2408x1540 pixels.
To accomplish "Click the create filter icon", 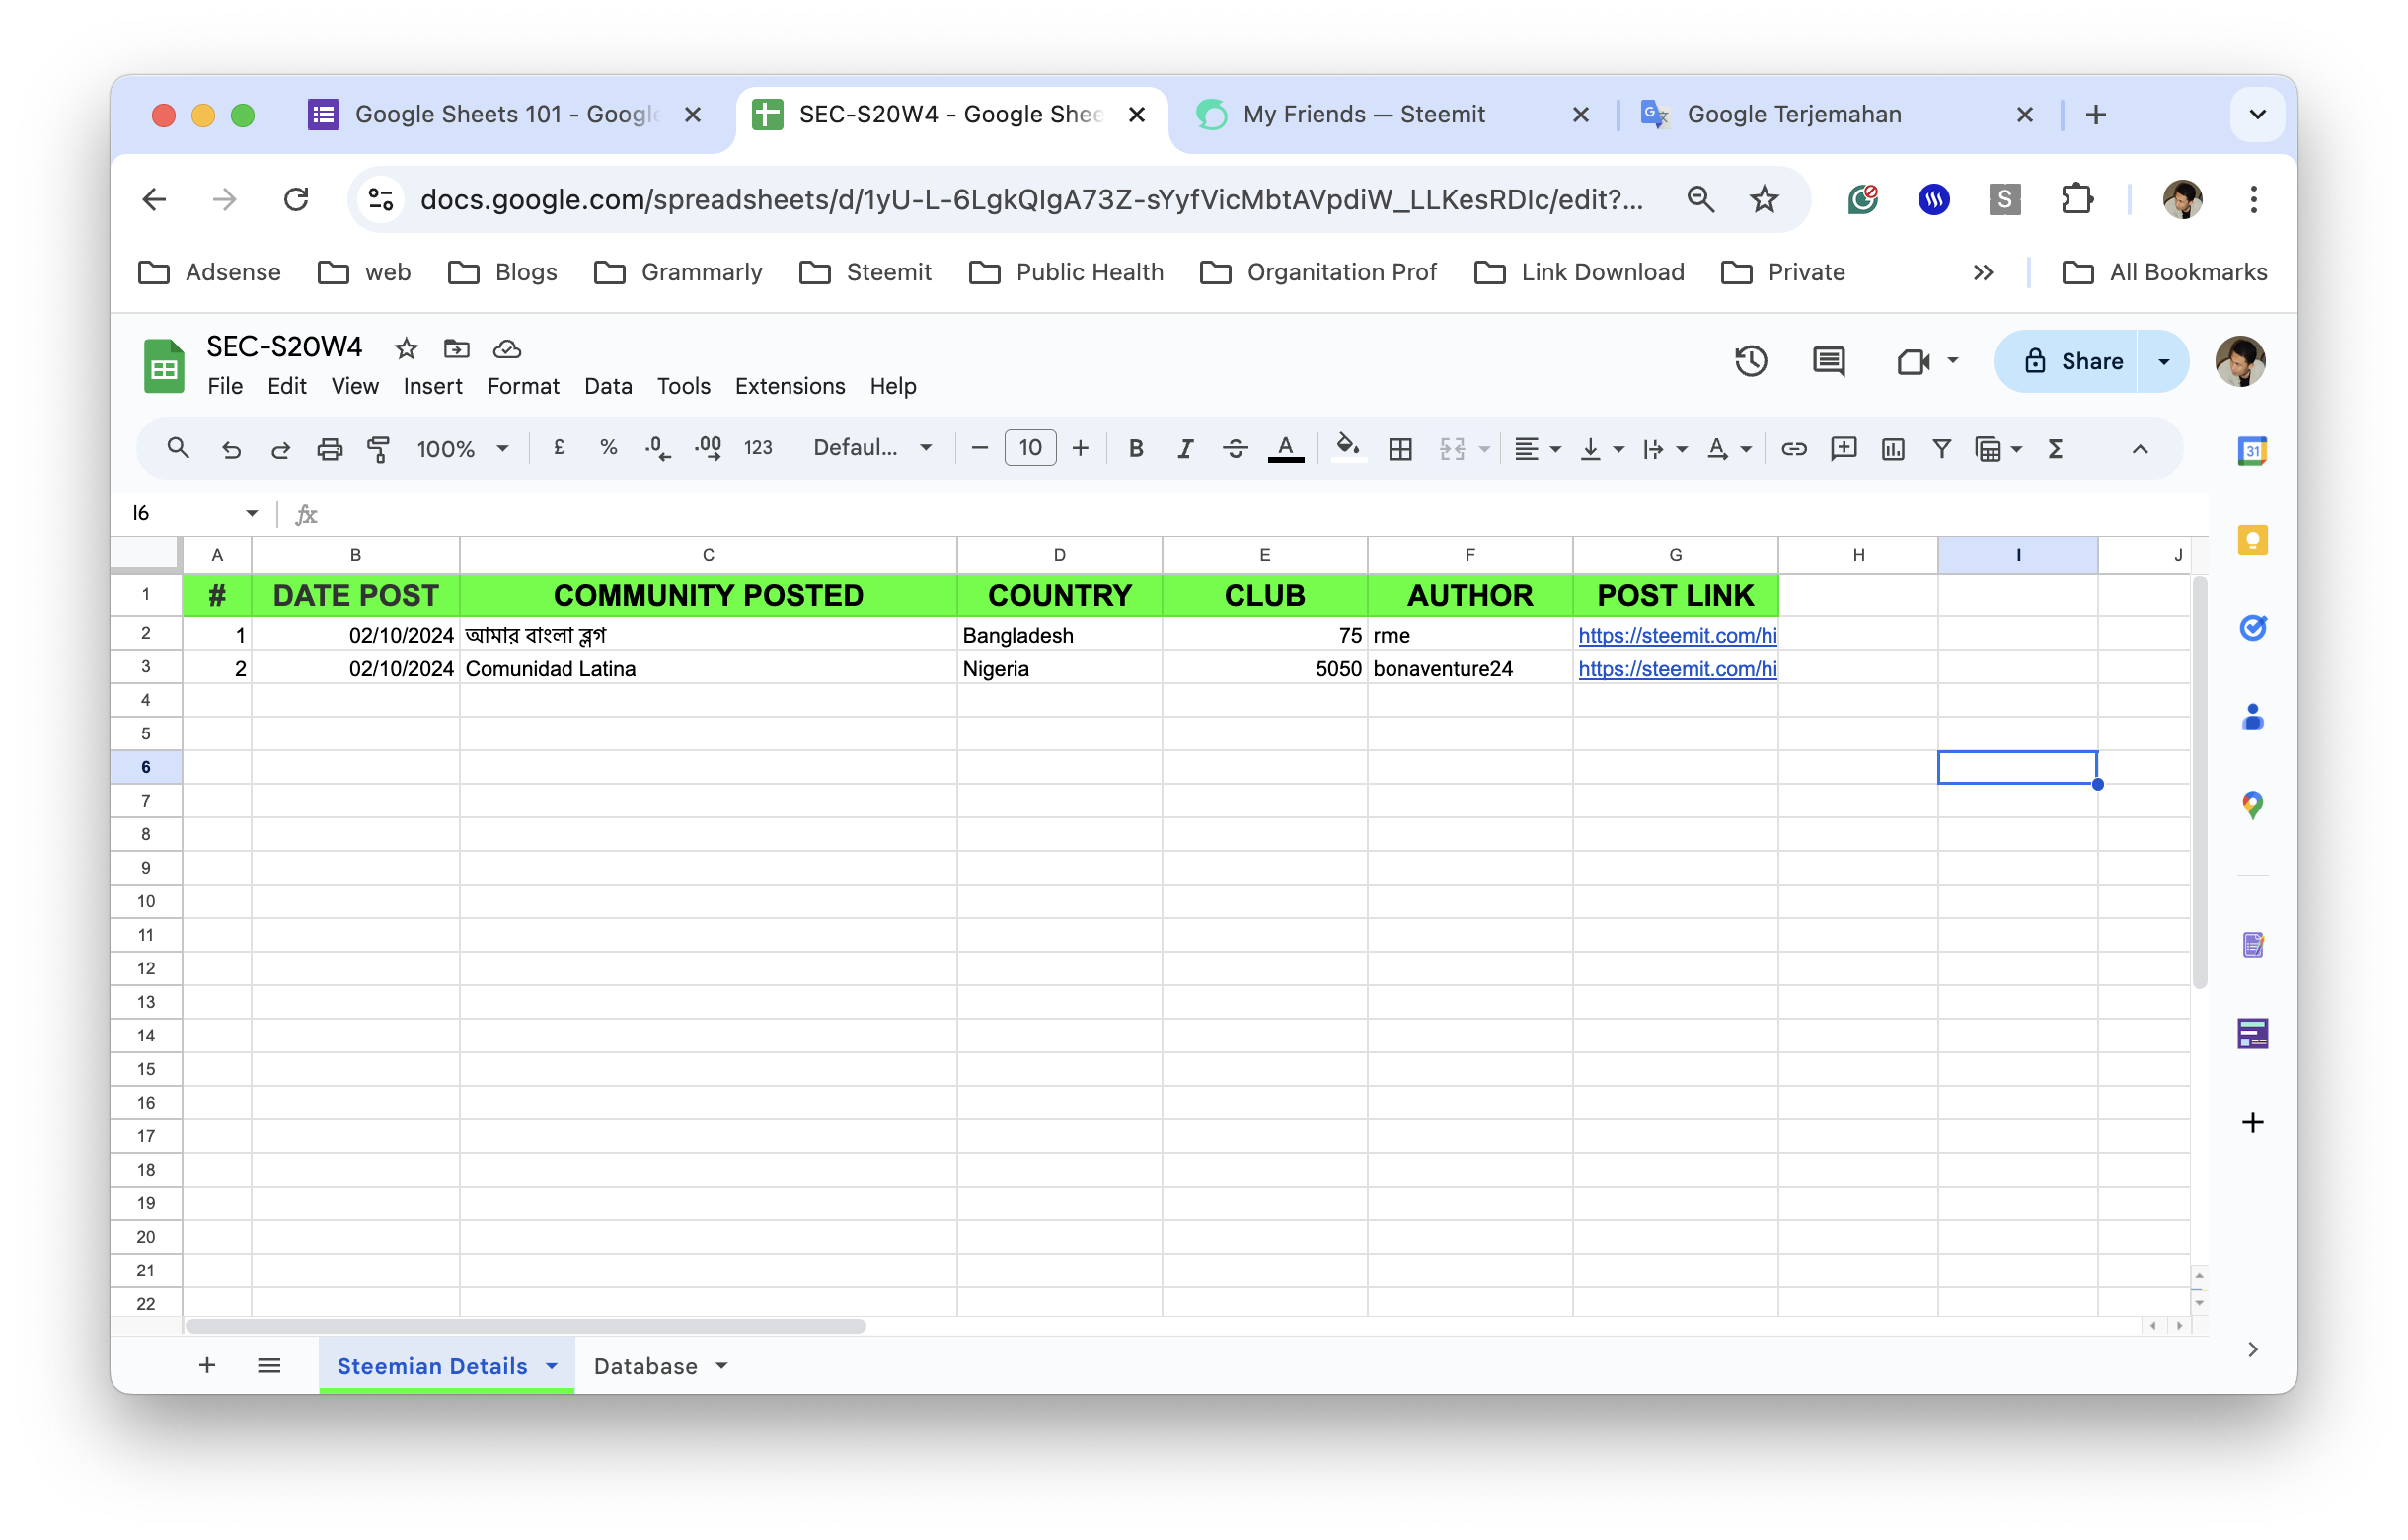I will 1941,449.
